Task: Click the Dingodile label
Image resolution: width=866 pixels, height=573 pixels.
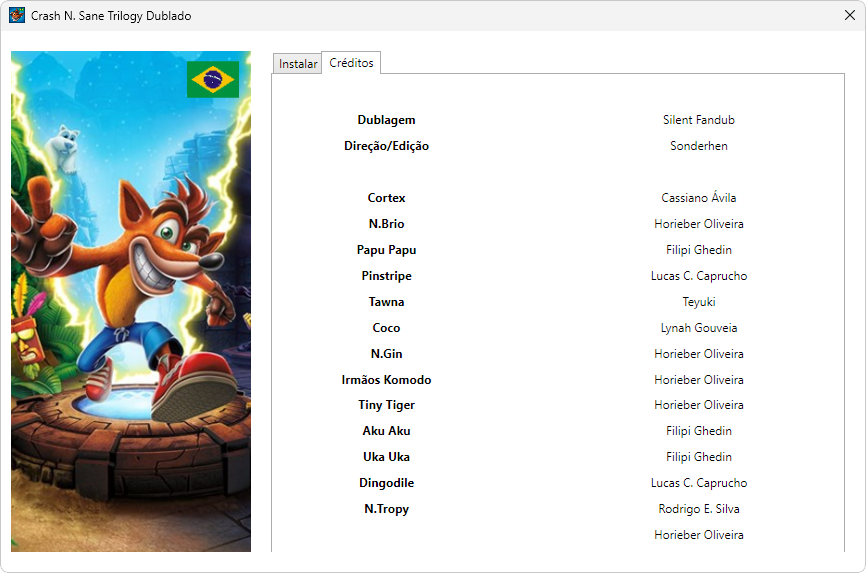Action: 386,482
